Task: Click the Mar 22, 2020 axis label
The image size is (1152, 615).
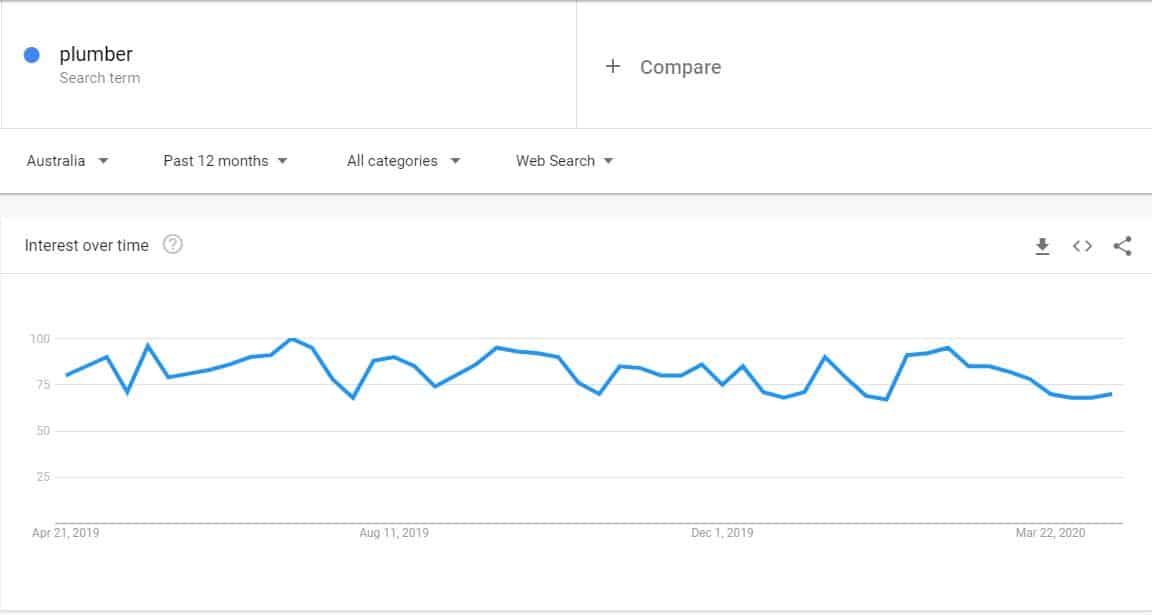Action: 1049,533
